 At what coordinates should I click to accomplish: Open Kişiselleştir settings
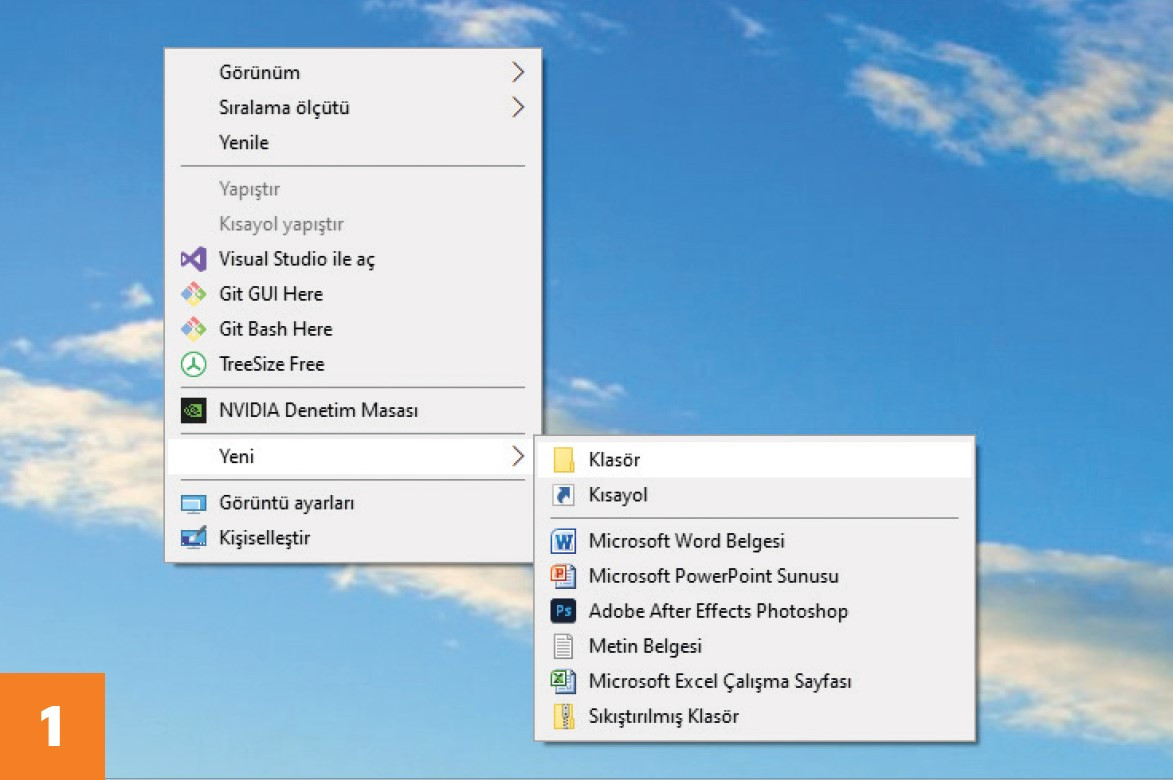pyautogui.click(x=353, y=538)
